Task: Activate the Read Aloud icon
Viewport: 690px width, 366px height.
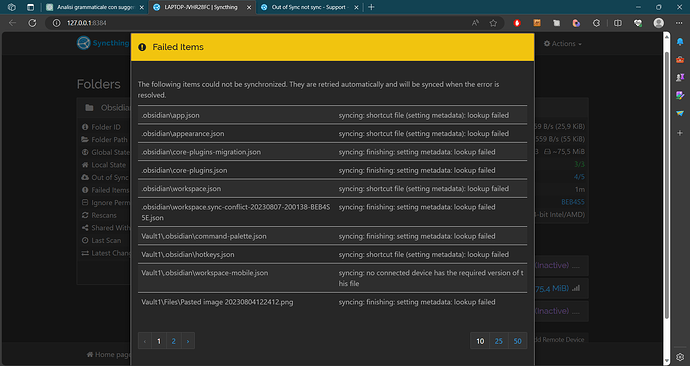Action: tap(475, 23)
